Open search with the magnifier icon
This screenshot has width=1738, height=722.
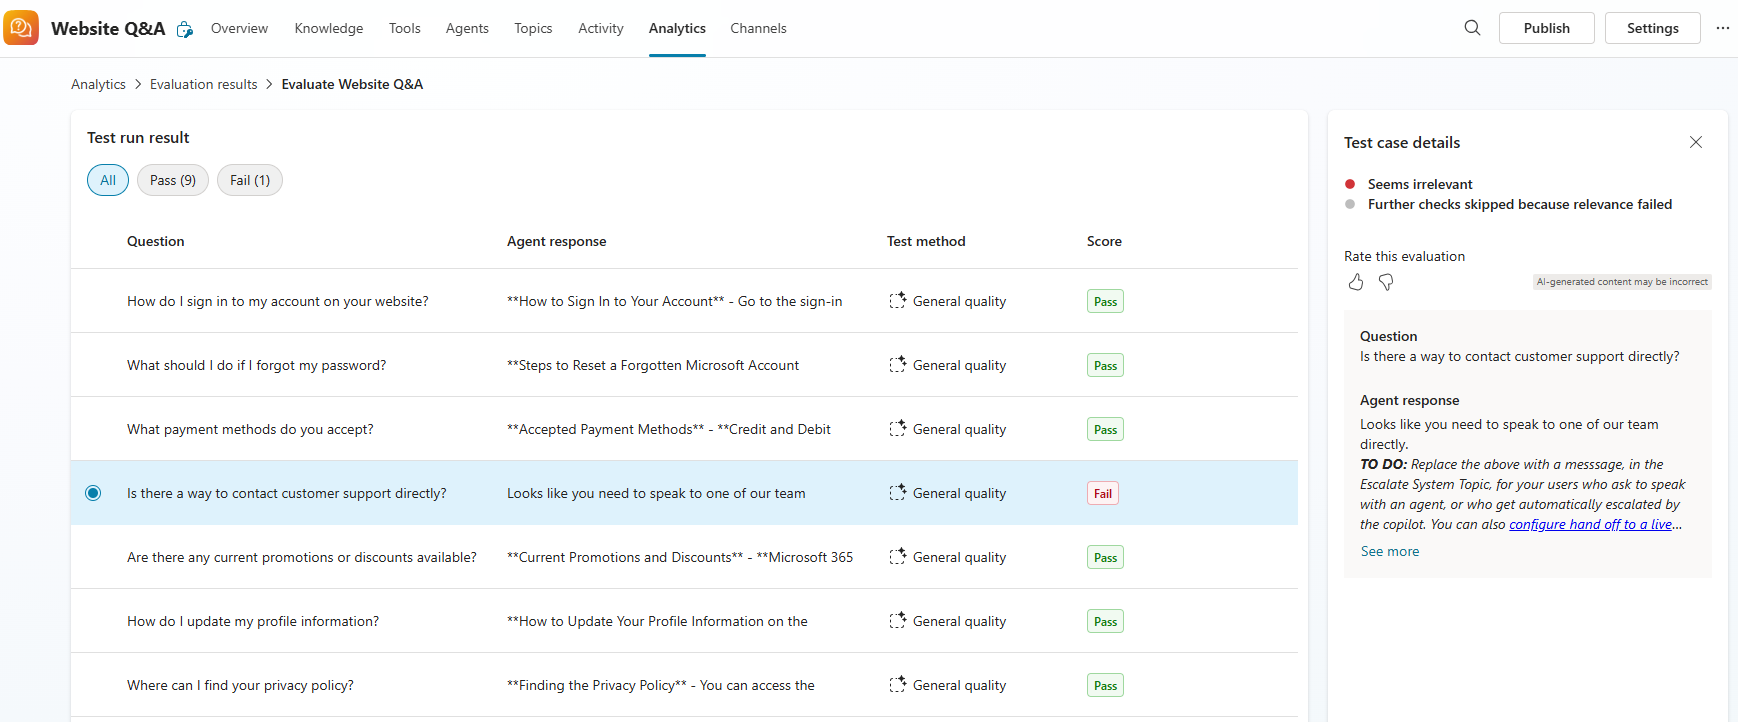click(x=1472, y=28)
